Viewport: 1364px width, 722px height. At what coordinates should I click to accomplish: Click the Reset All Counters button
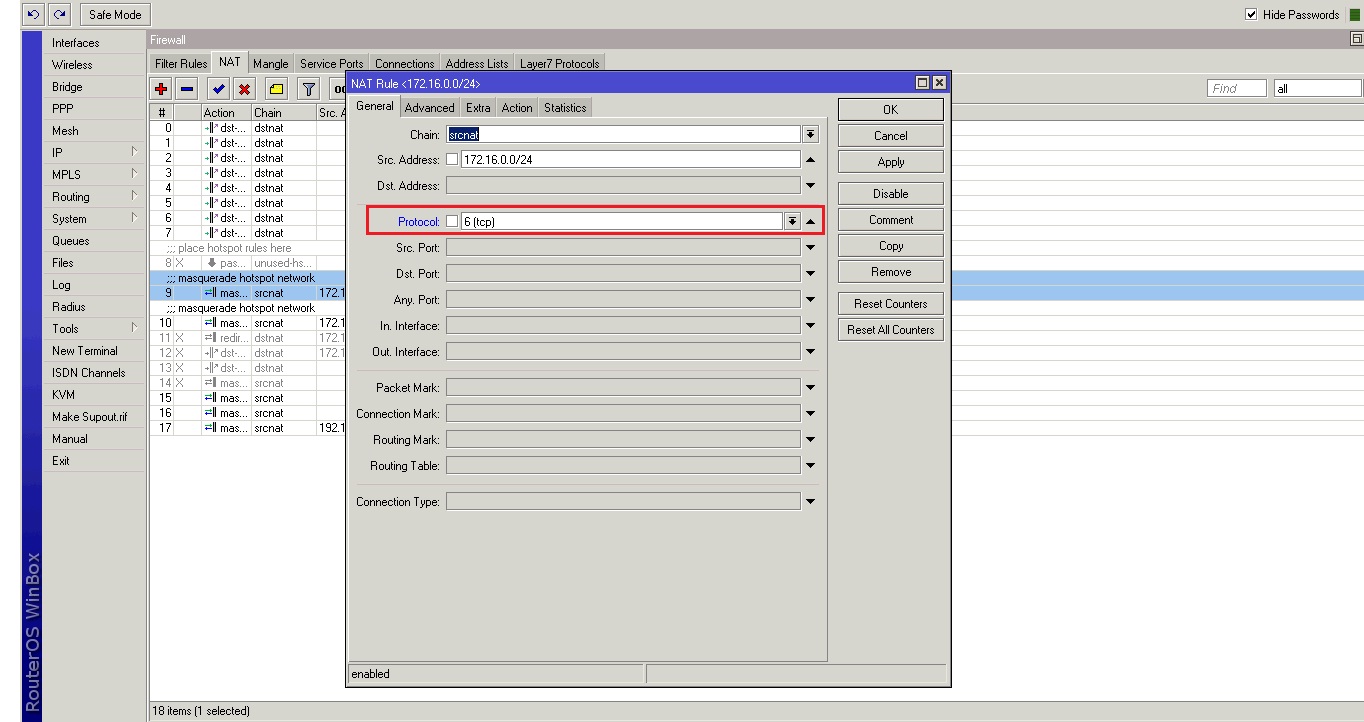890,330
